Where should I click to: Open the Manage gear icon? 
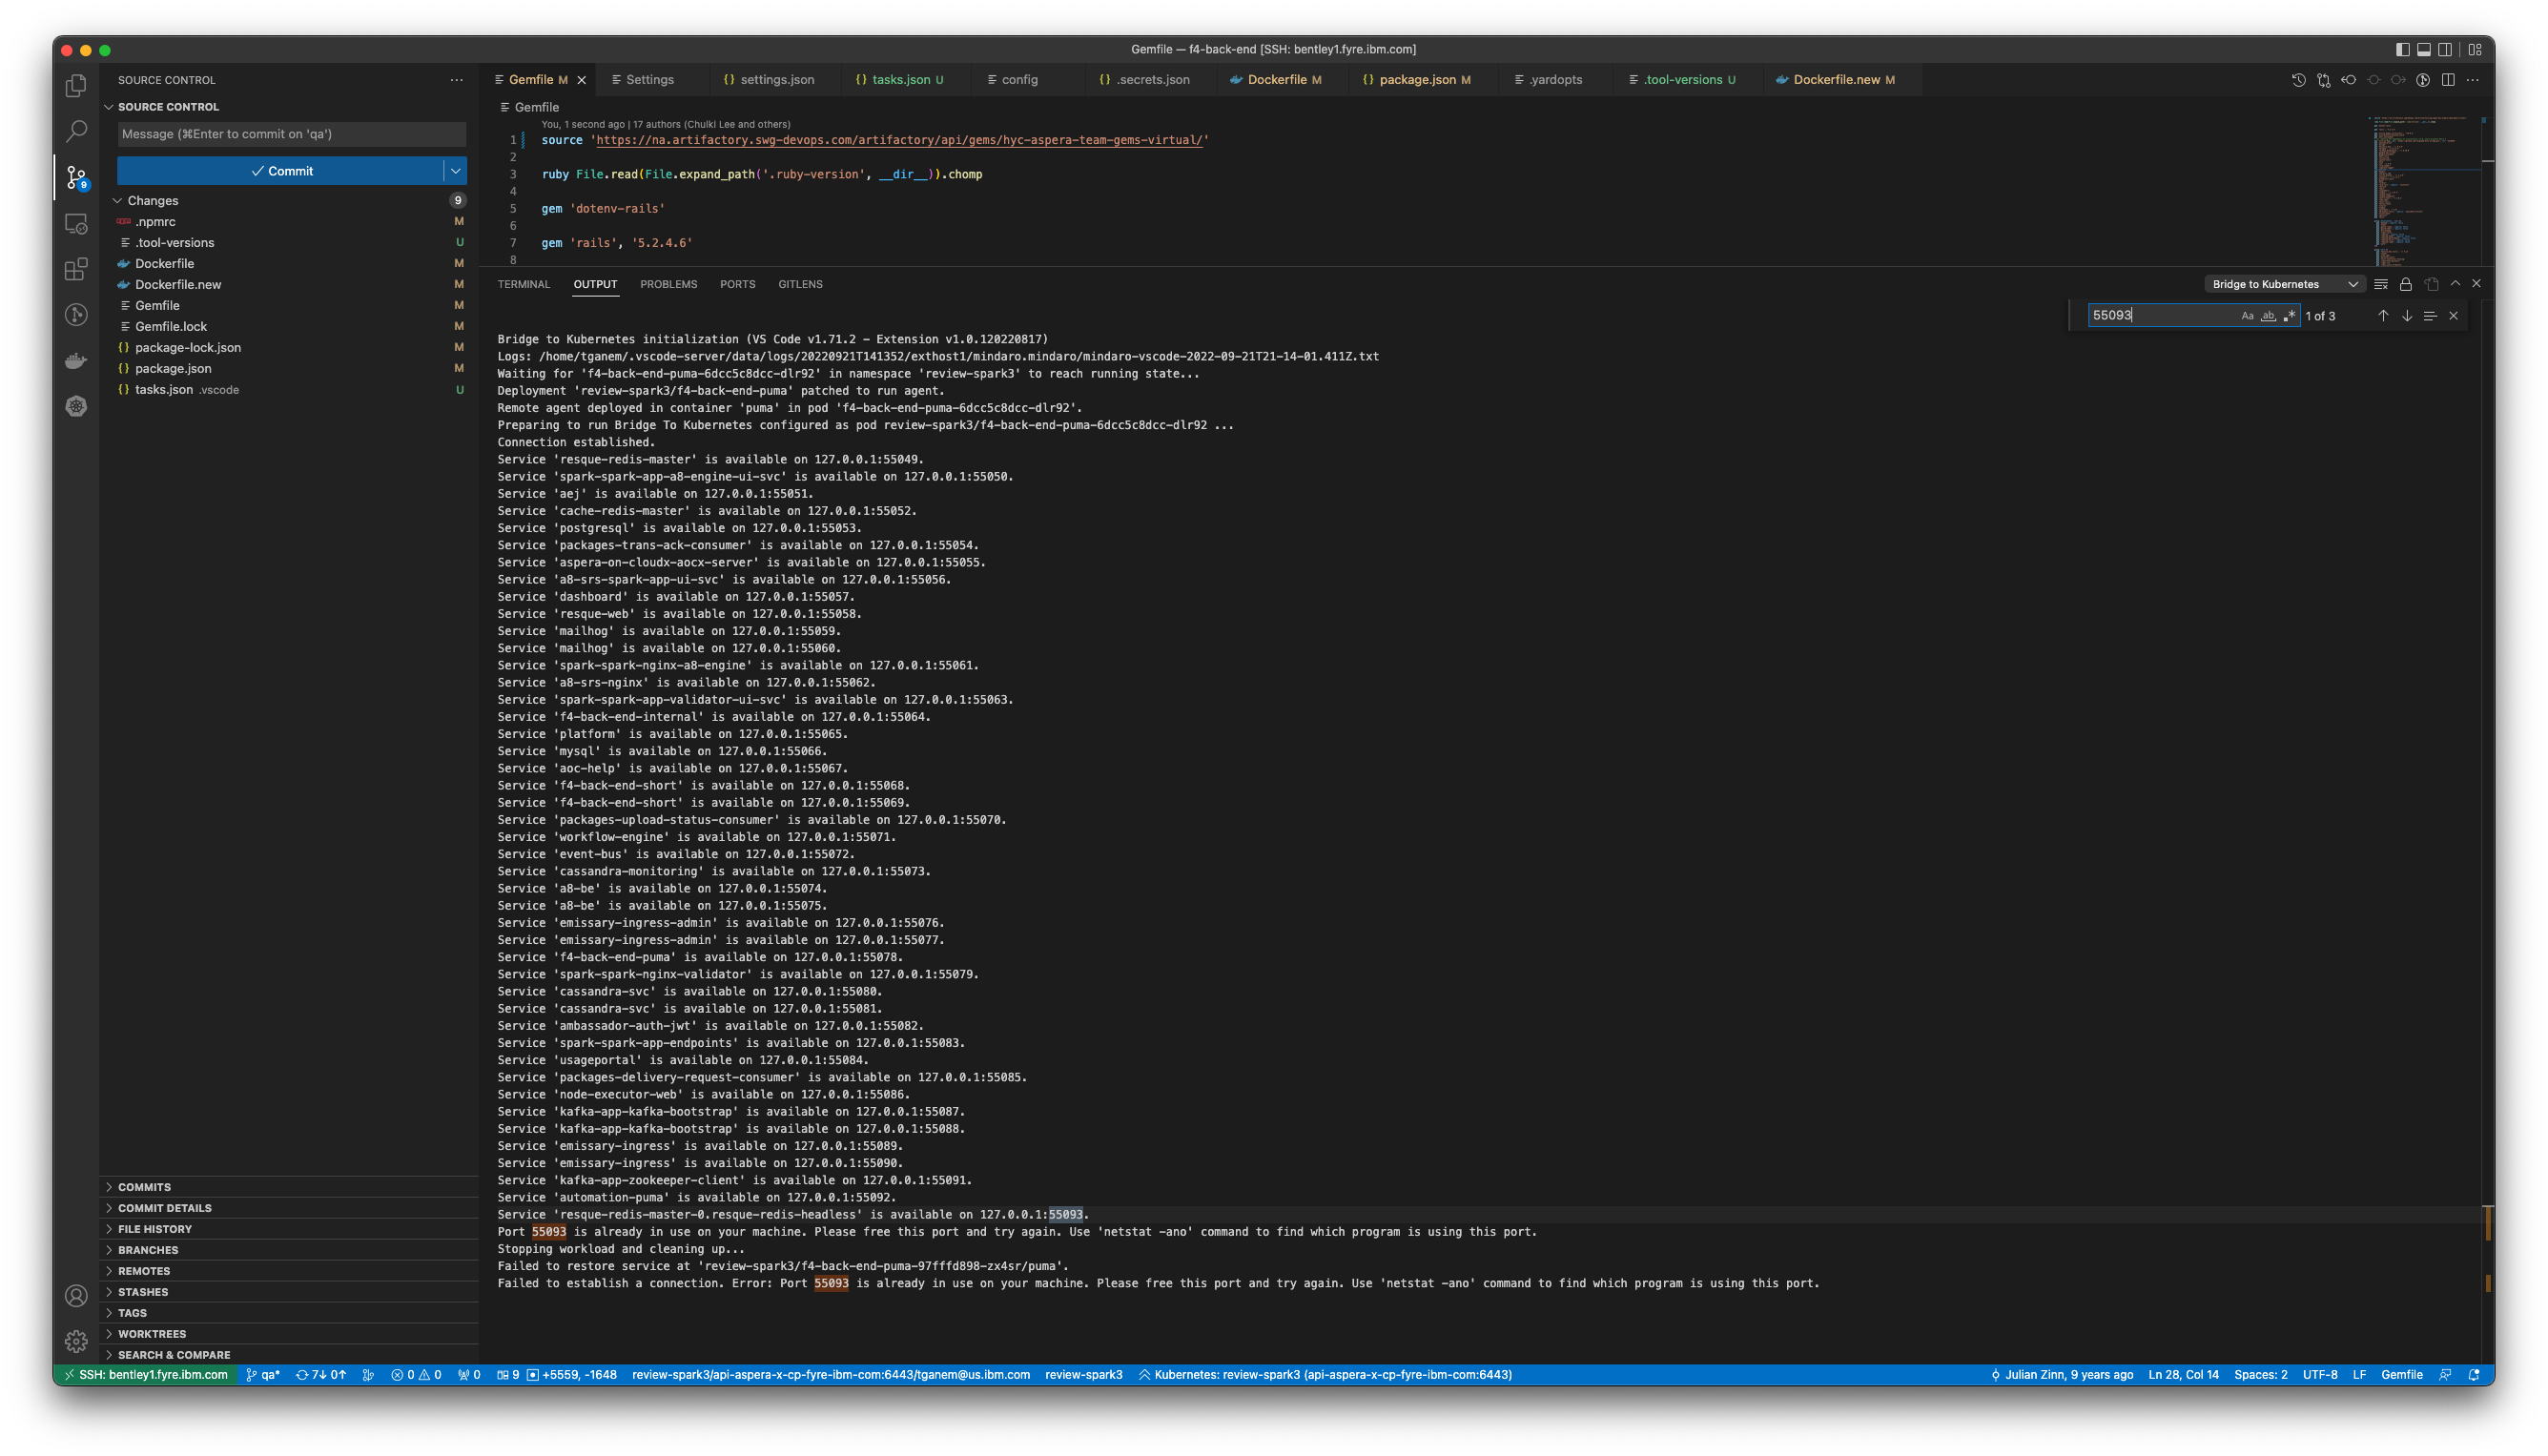pos(76,1341)
